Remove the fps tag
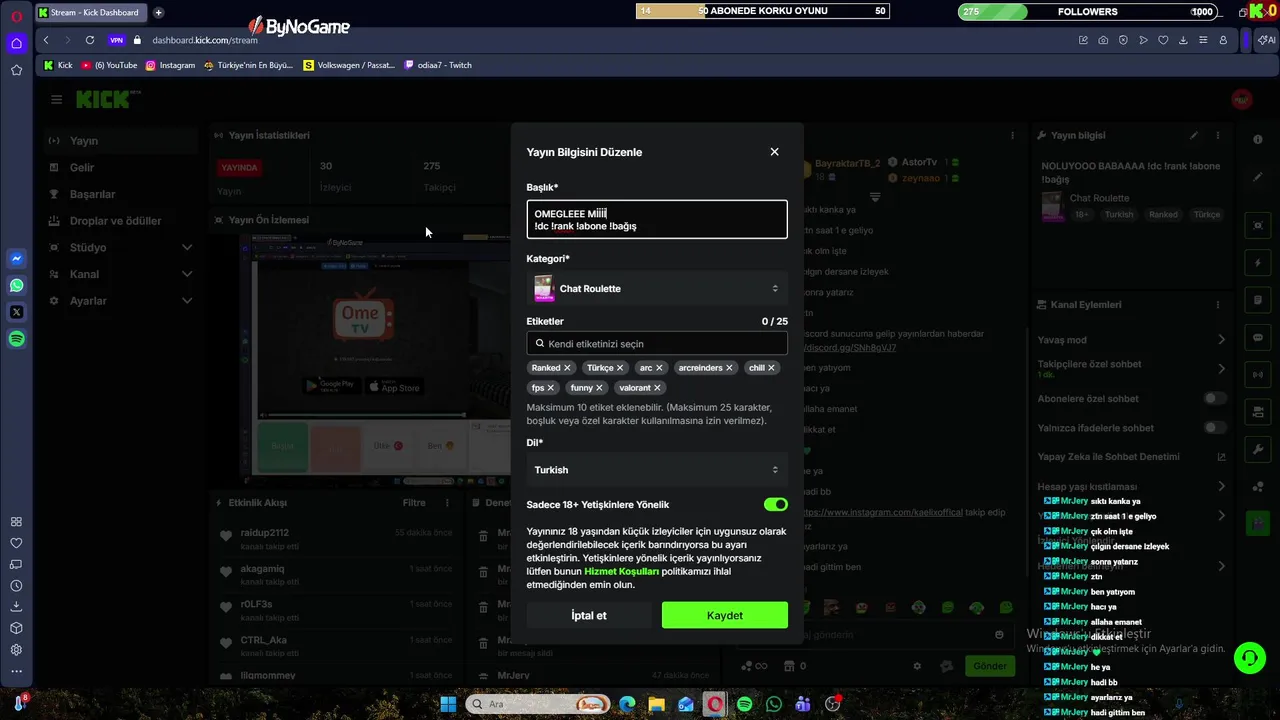The image size is (1280, 720). pos(550,388)
